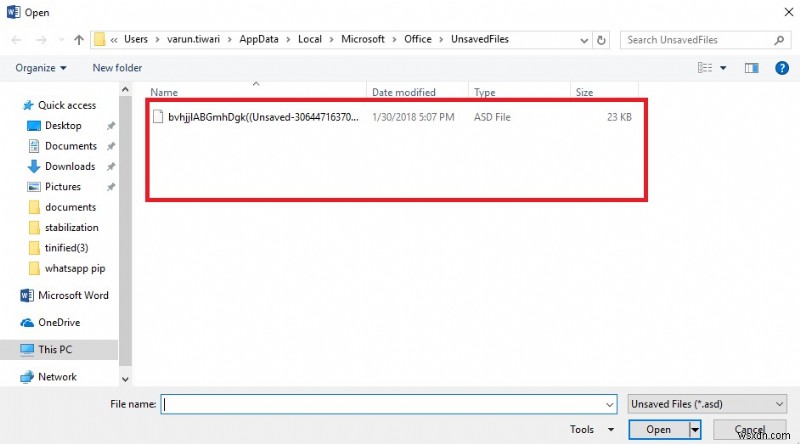The width and height of the screenshot is (800, 444).
Task: Click the Cancel button
Action: 749,430
